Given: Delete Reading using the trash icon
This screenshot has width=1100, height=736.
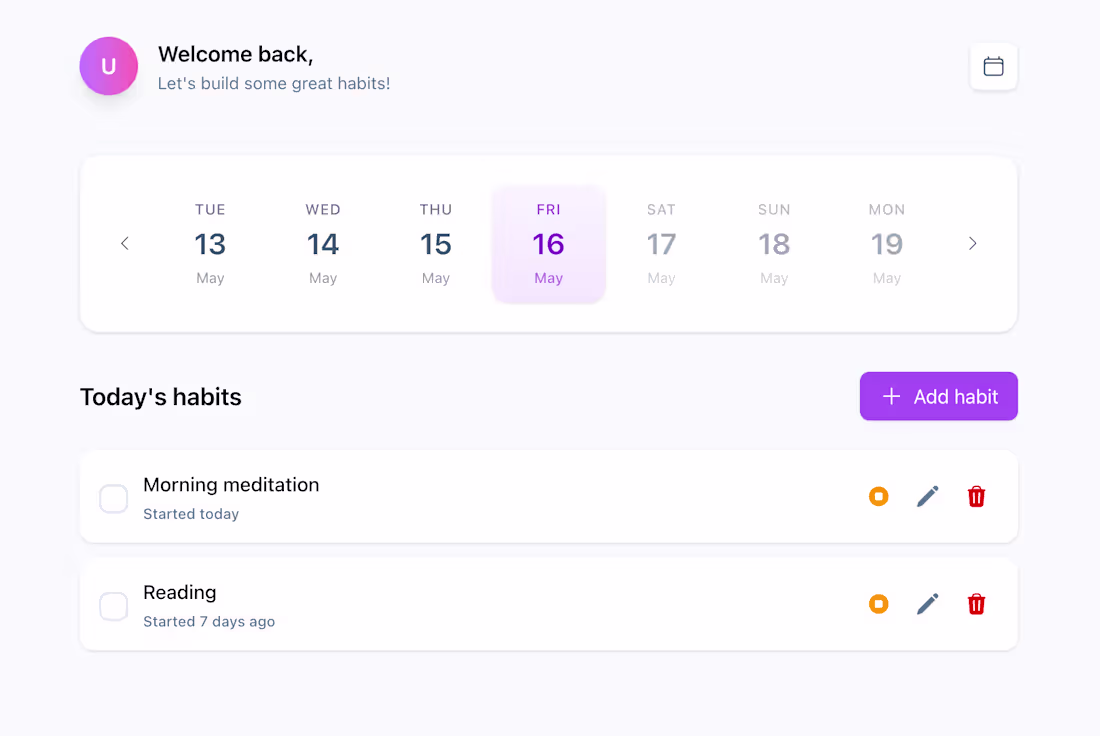Looking at the screenshot, I should click(976, 604).
